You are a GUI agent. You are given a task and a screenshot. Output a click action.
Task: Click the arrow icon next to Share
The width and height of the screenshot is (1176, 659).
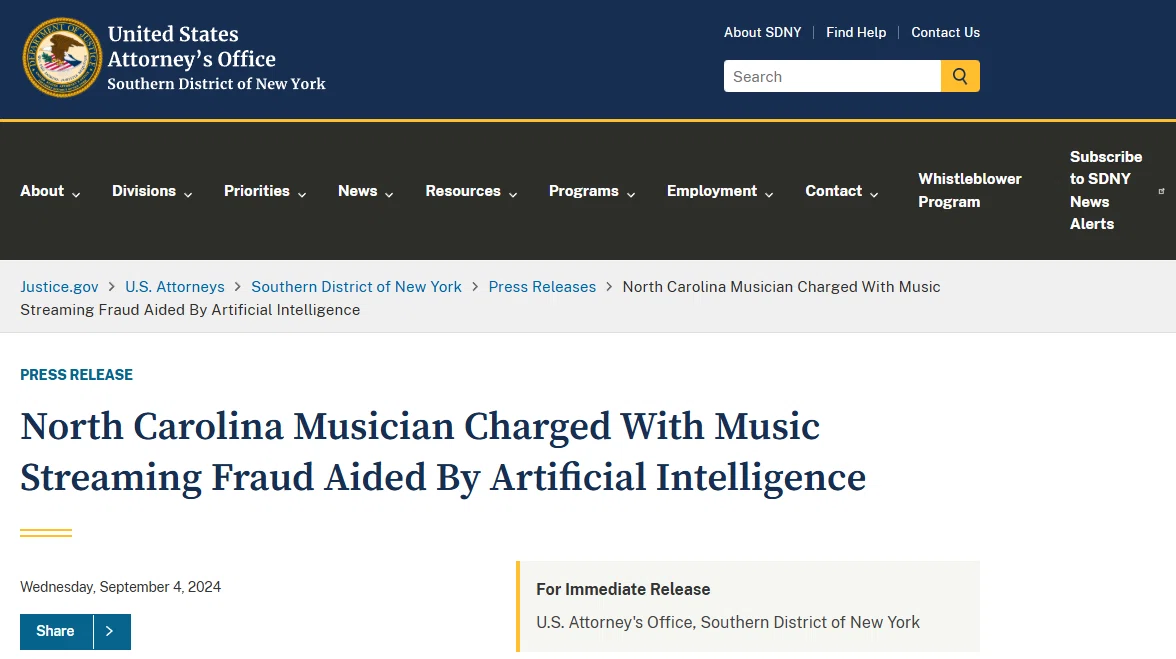click(110, 631)
